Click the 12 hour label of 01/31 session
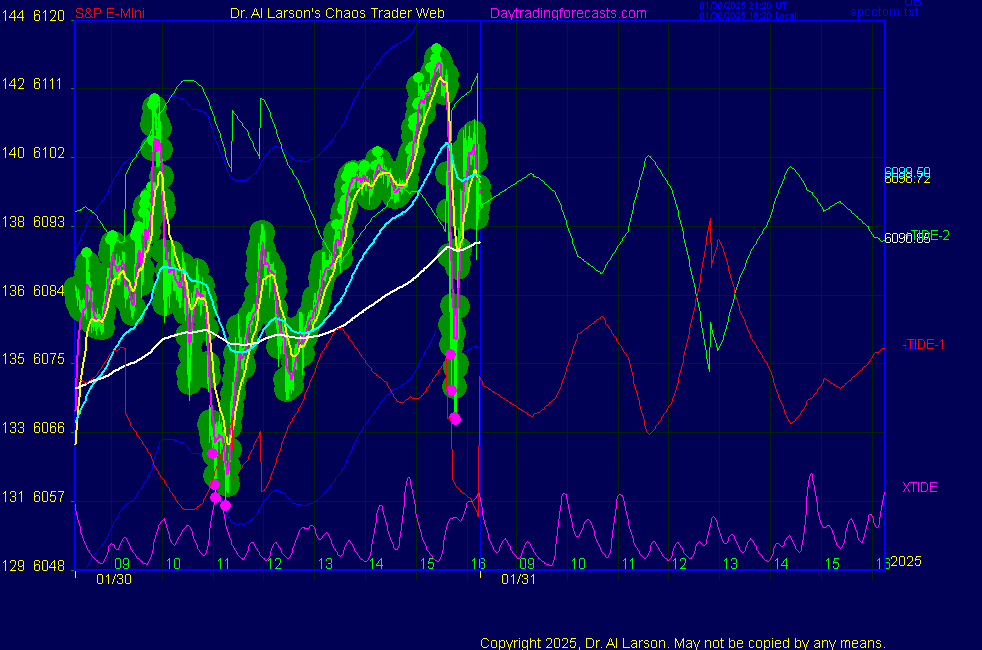This screenshot has width=982, height=650. [x=680, y=564]
